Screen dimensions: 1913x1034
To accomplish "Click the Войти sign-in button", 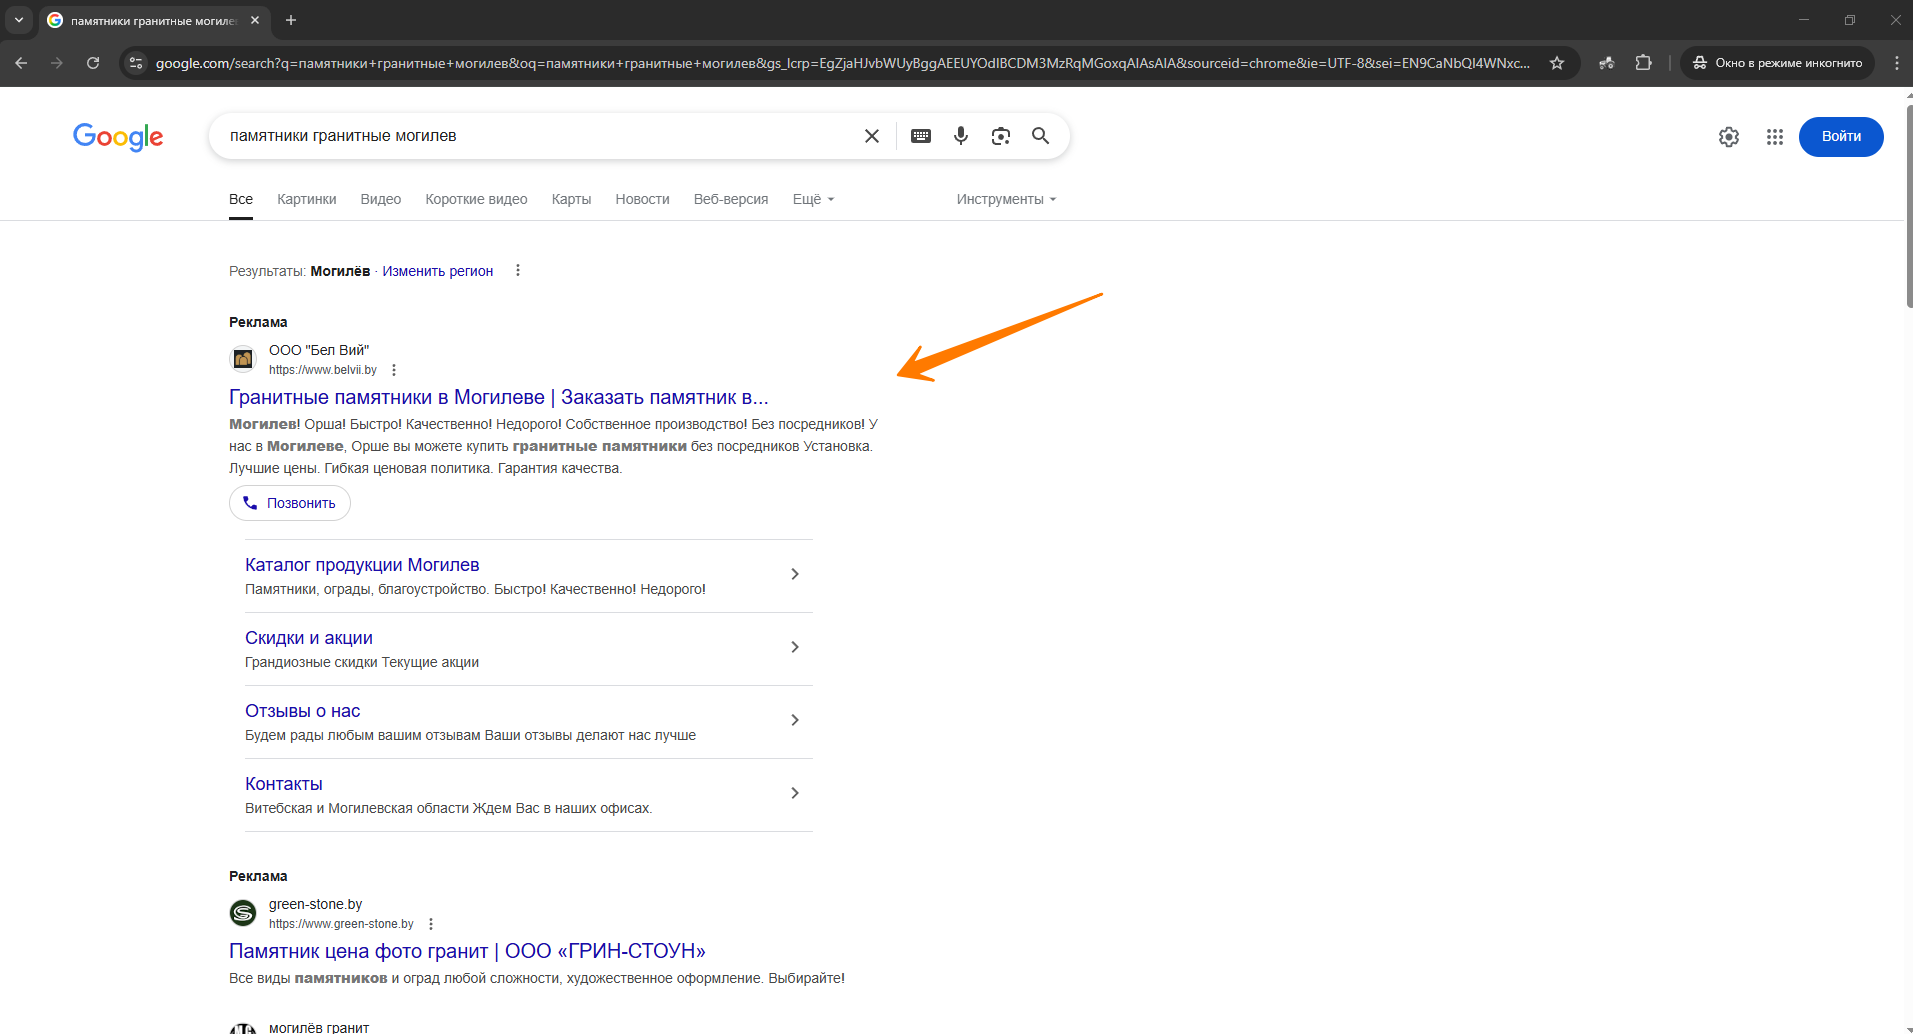I will point(1841,137).
